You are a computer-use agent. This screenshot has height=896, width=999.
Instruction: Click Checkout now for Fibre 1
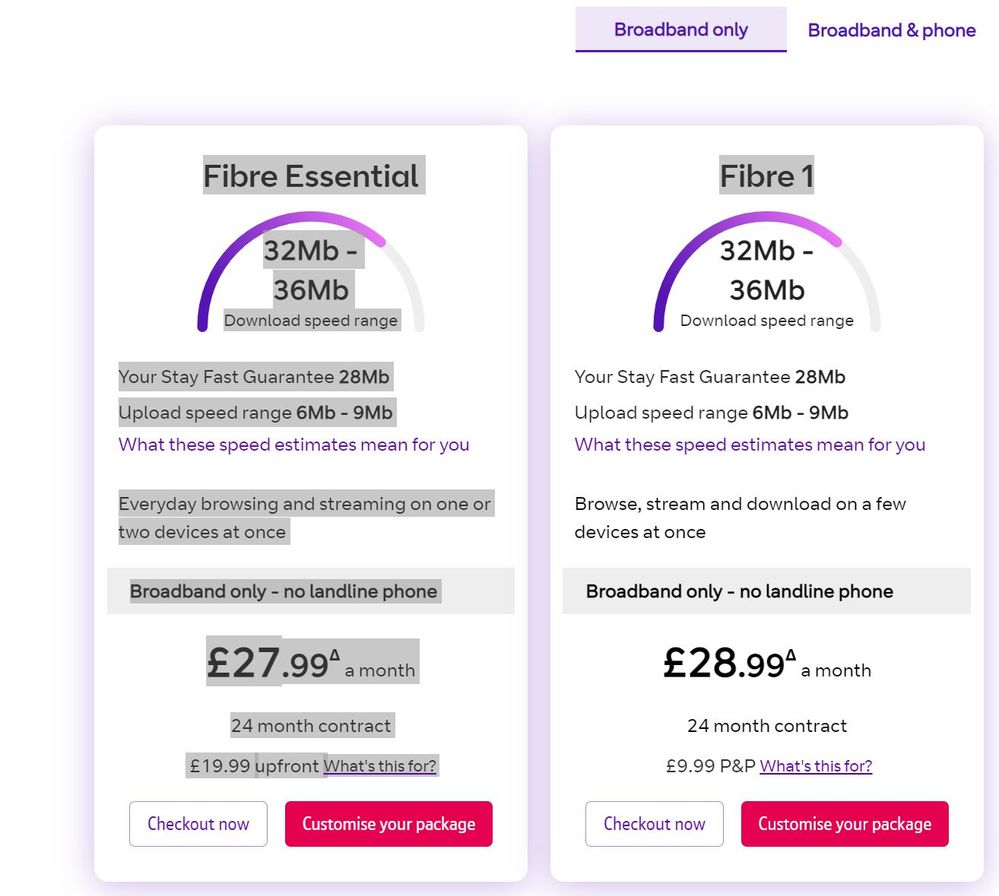point(654,824)
